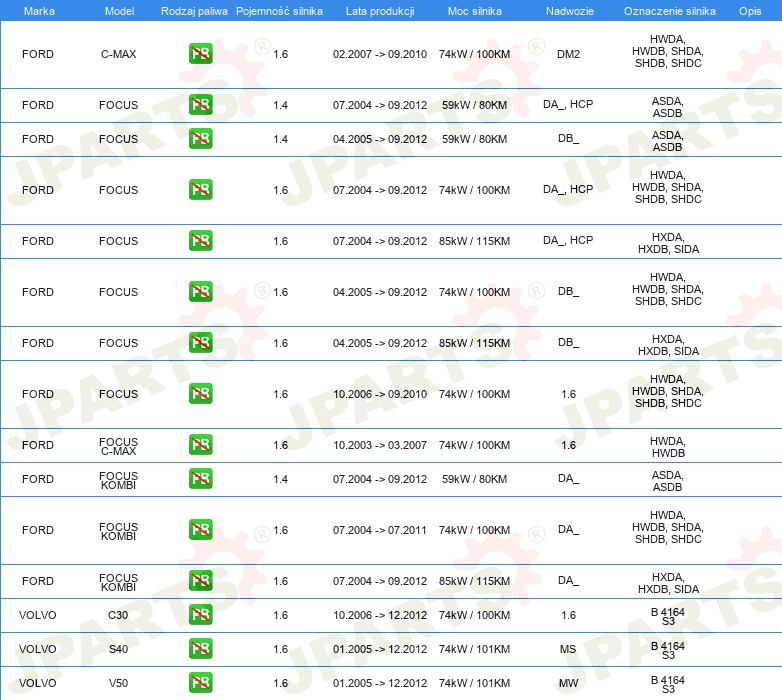Click the fuel icon in Volvo V50 row

[200, 683]
